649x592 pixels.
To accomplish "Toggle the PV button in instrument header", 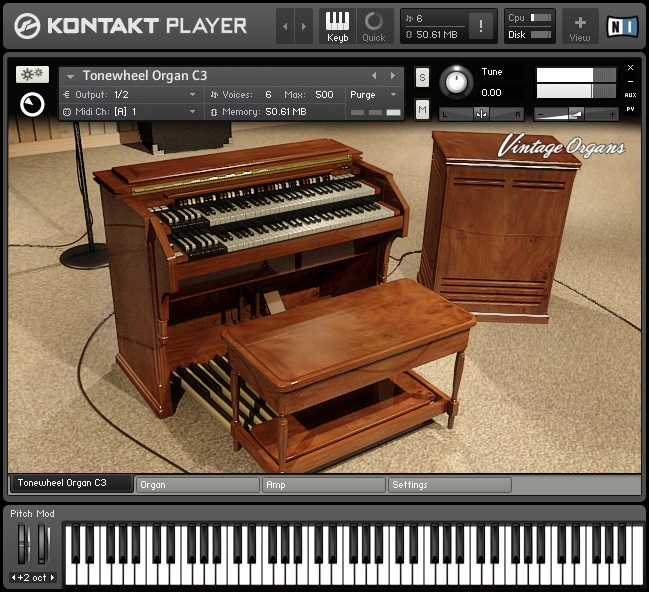I will coord(630,108).
